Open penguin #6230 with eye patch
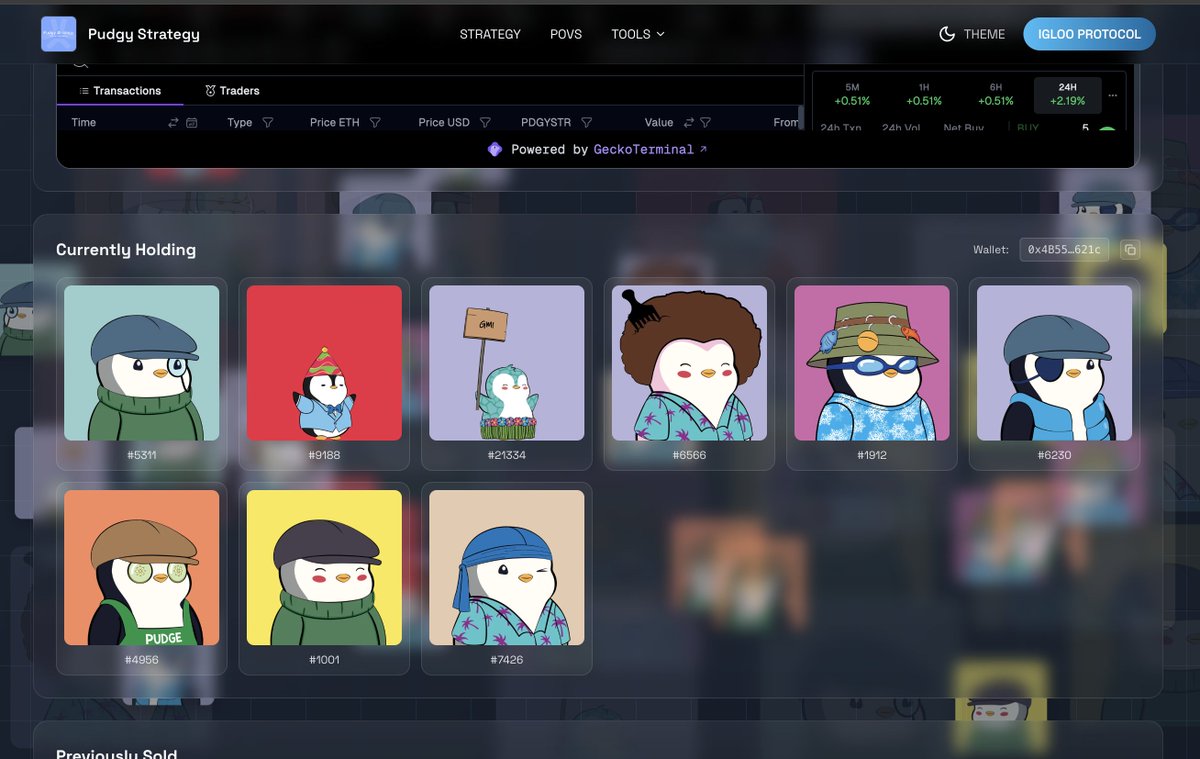The image size is (1200, 759). tap(1054, 363)
